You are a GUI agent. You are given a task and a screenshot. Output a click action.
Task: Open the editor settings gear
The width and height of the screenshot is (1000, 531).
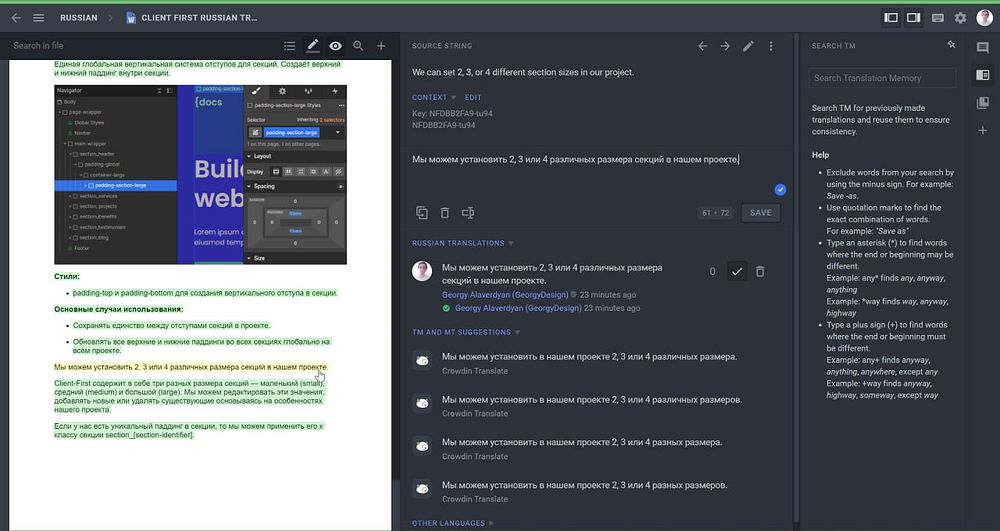pyautogui.click(x=960, y=18)
